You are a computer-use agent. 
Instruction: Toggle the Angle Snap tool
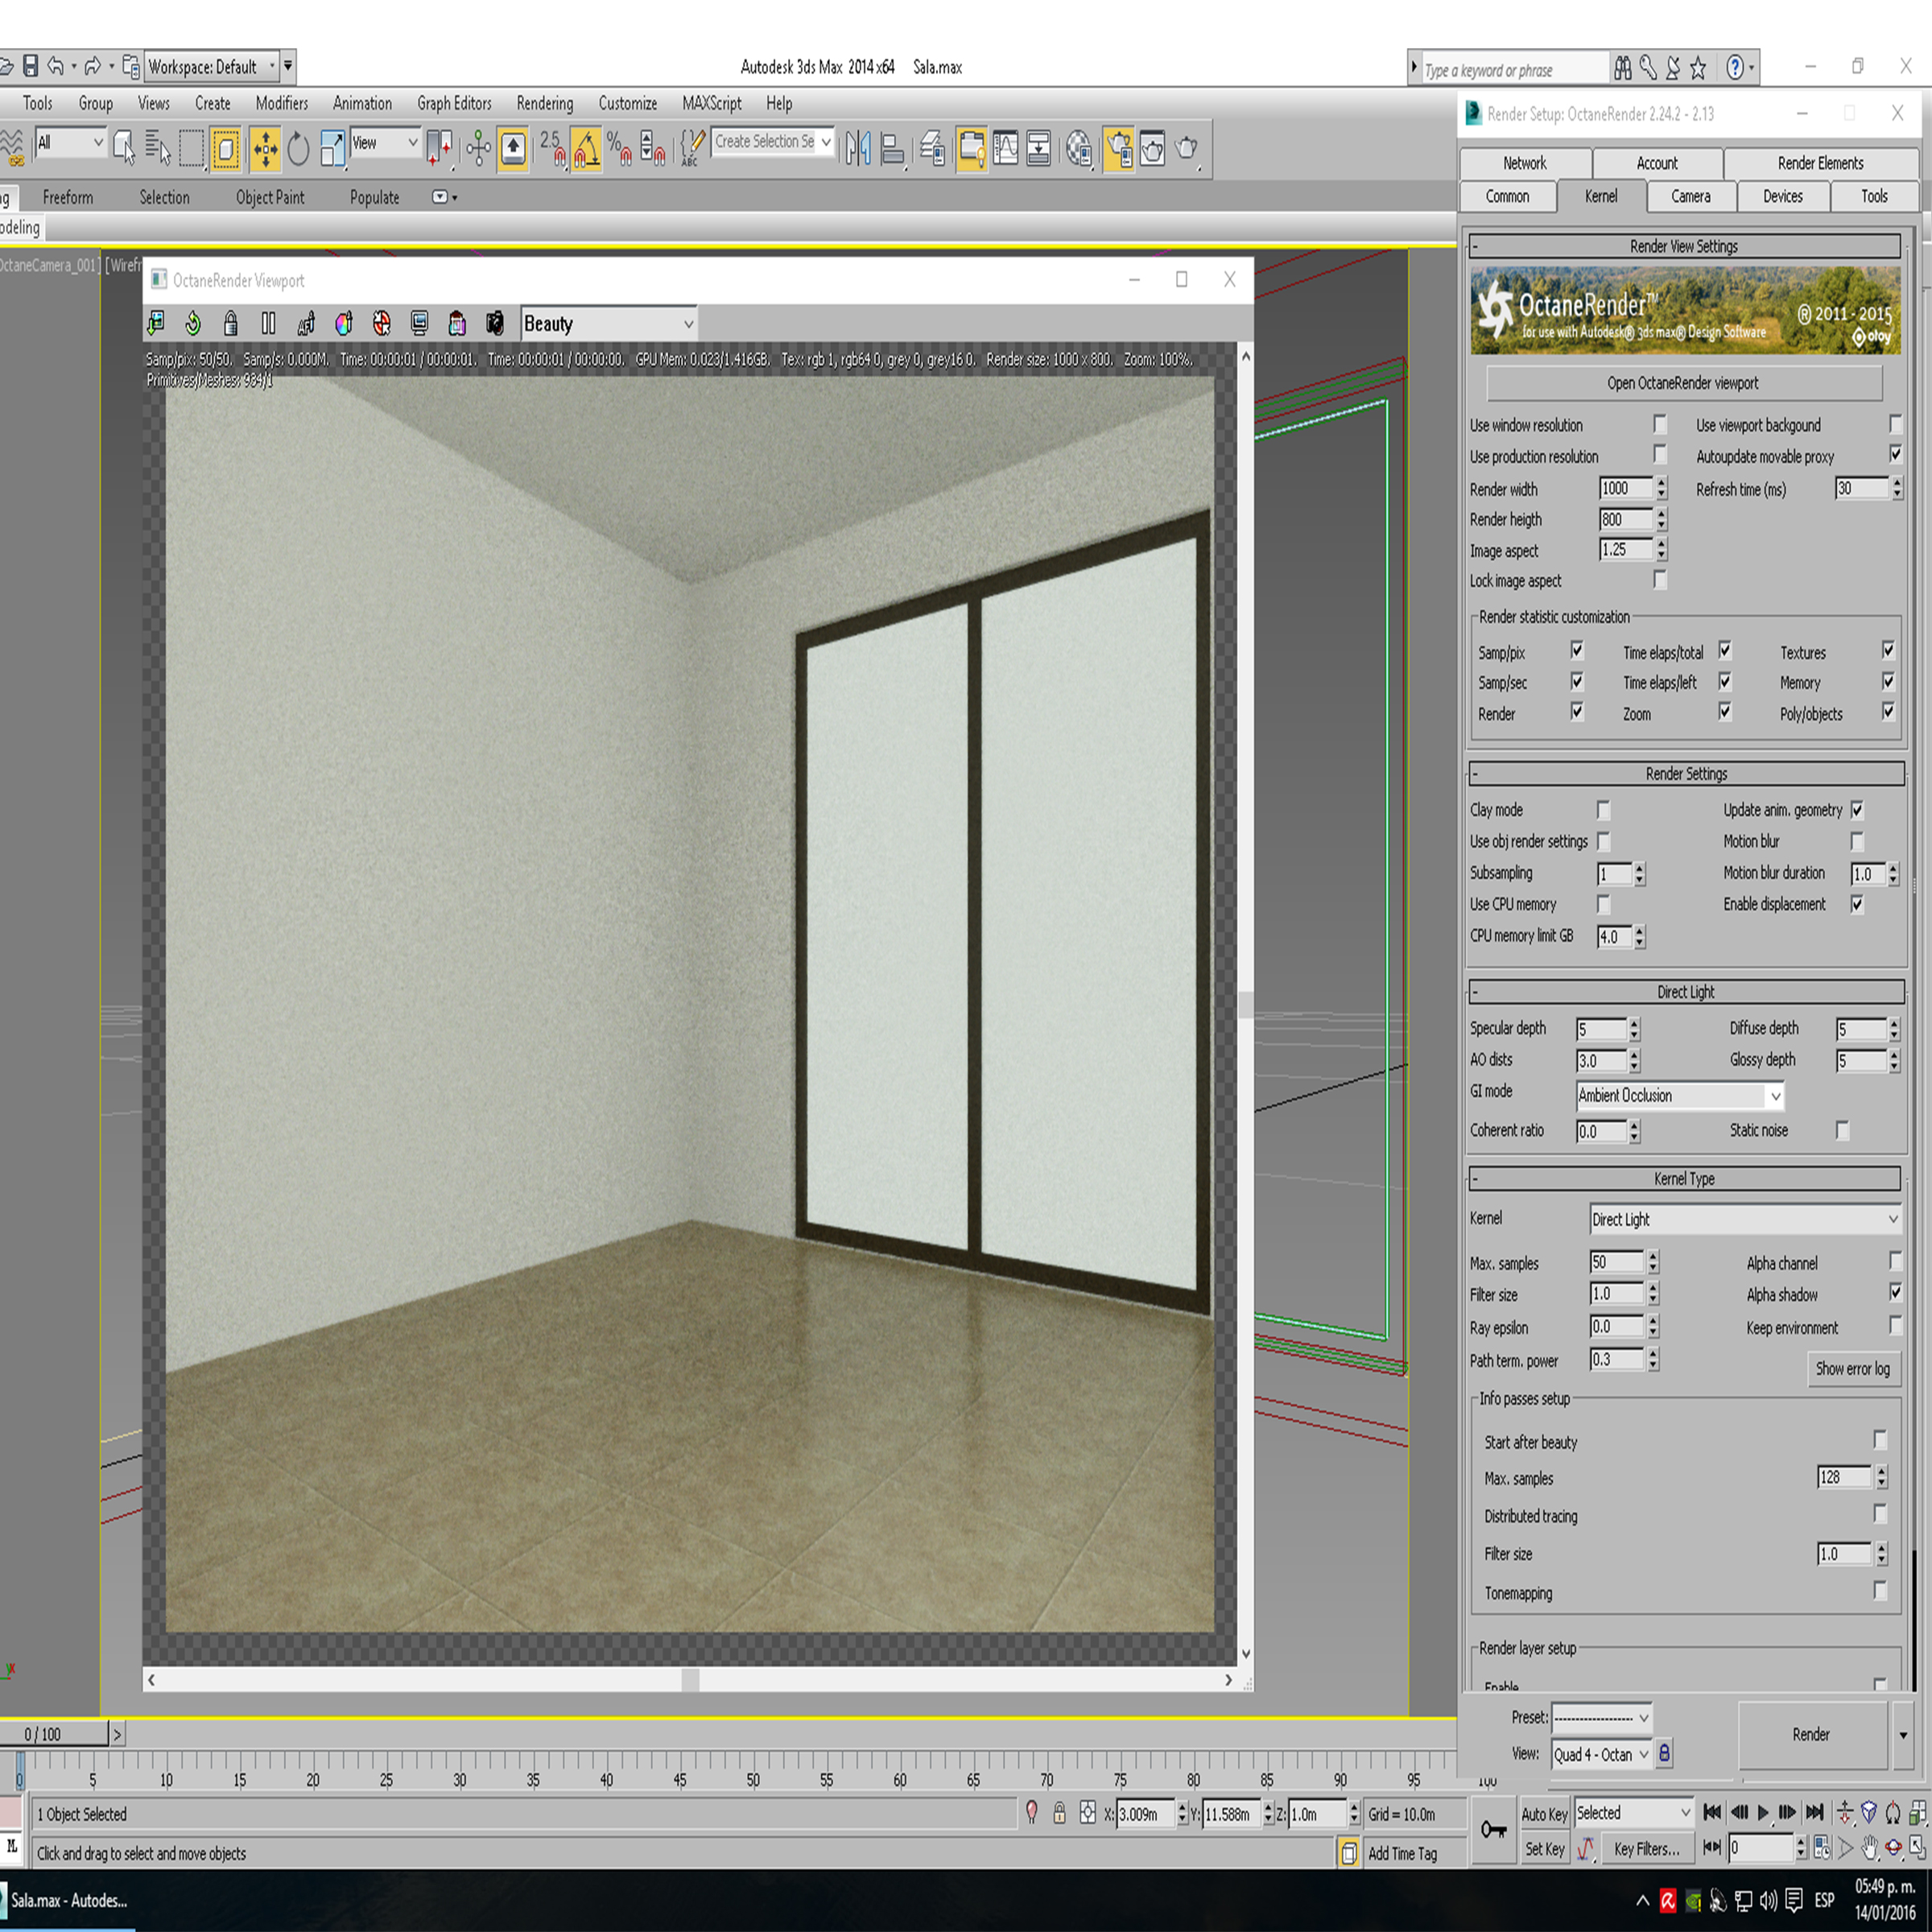coord(586,149)
